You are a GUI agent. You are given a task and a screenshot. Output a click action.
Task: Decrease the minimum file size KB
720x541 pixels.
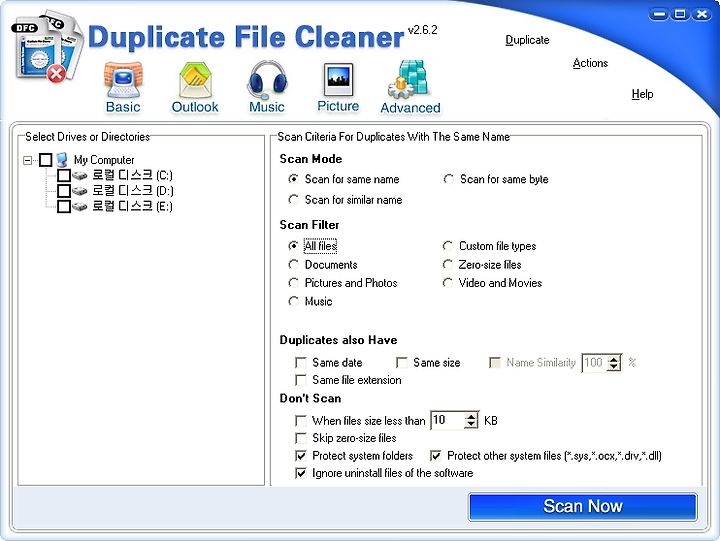tap(471, 424)
